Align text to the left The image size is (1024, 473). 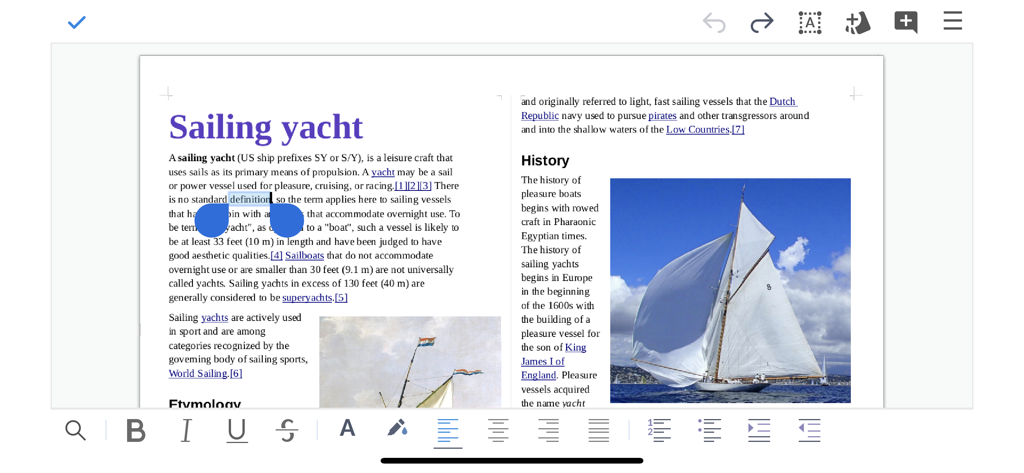click(x=448, y=431)
